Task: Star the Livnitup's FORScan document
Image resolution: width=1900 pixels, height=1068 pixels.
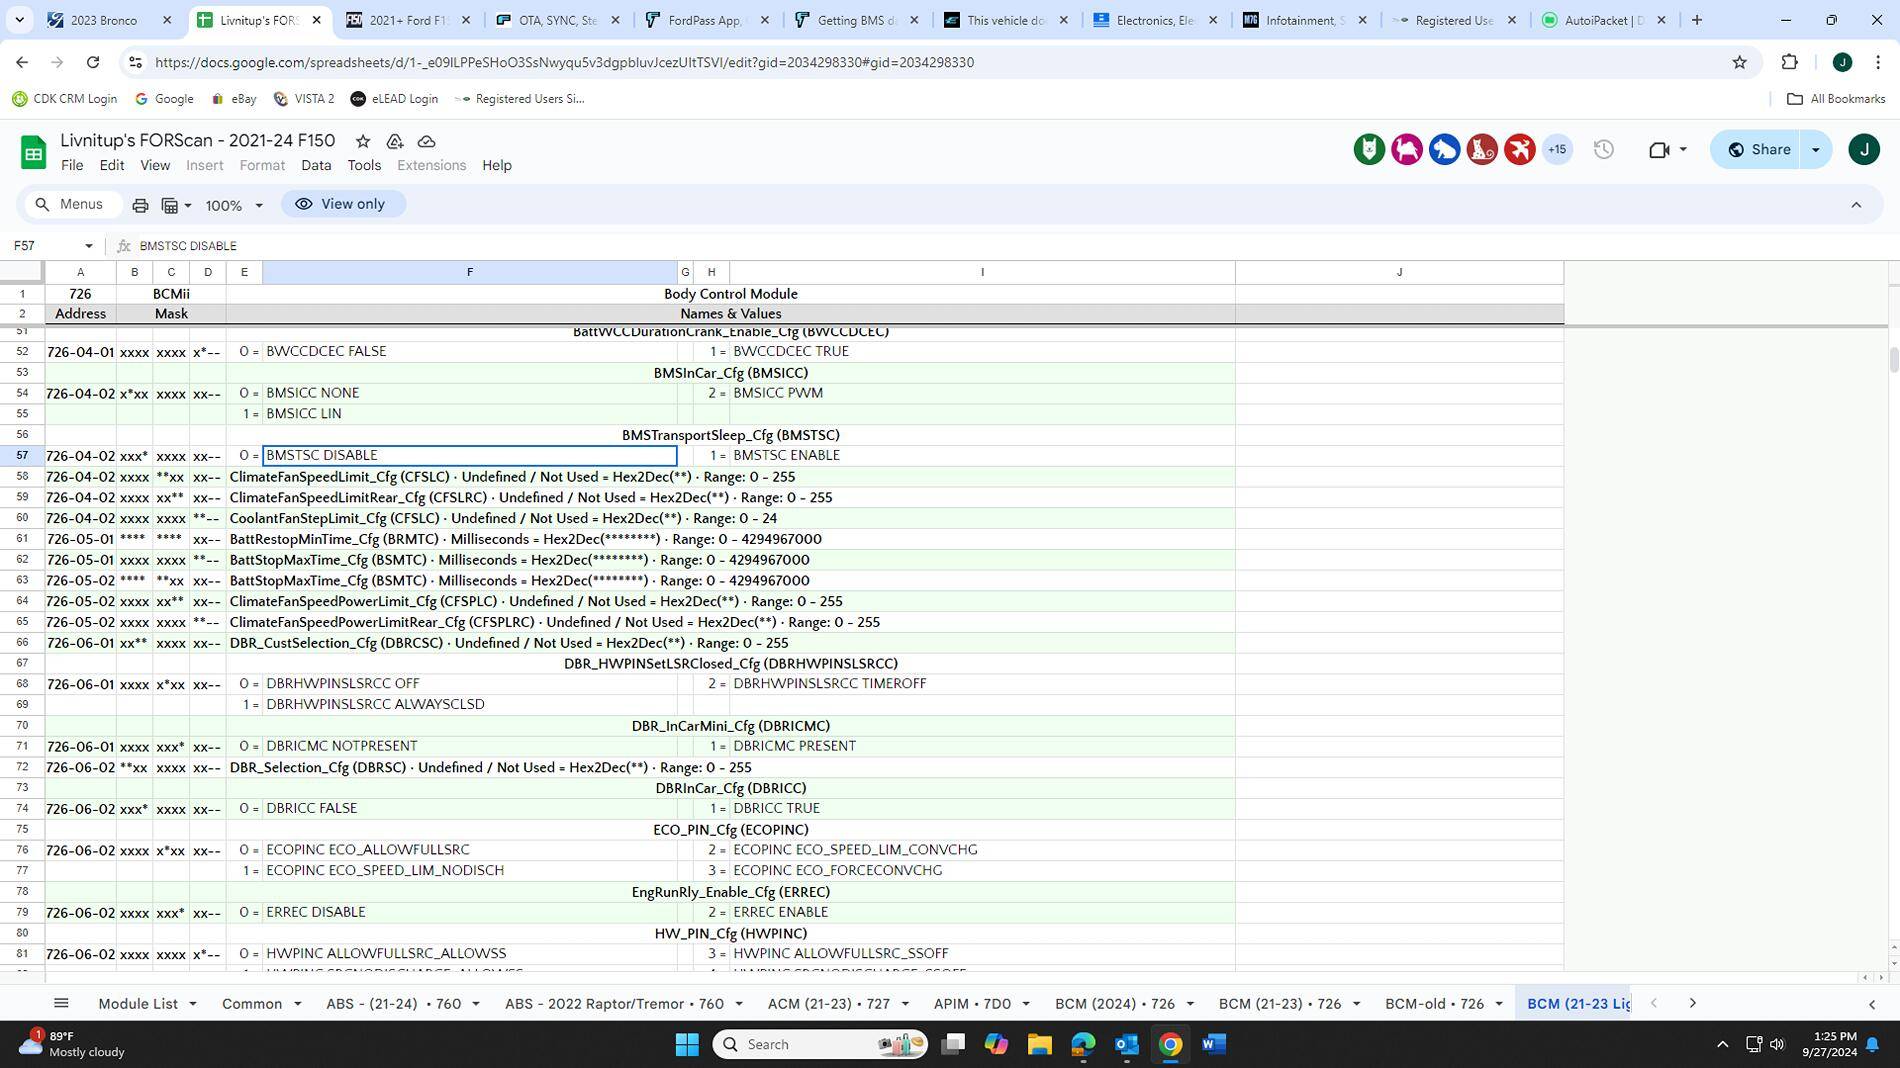Action: (363, 141)
